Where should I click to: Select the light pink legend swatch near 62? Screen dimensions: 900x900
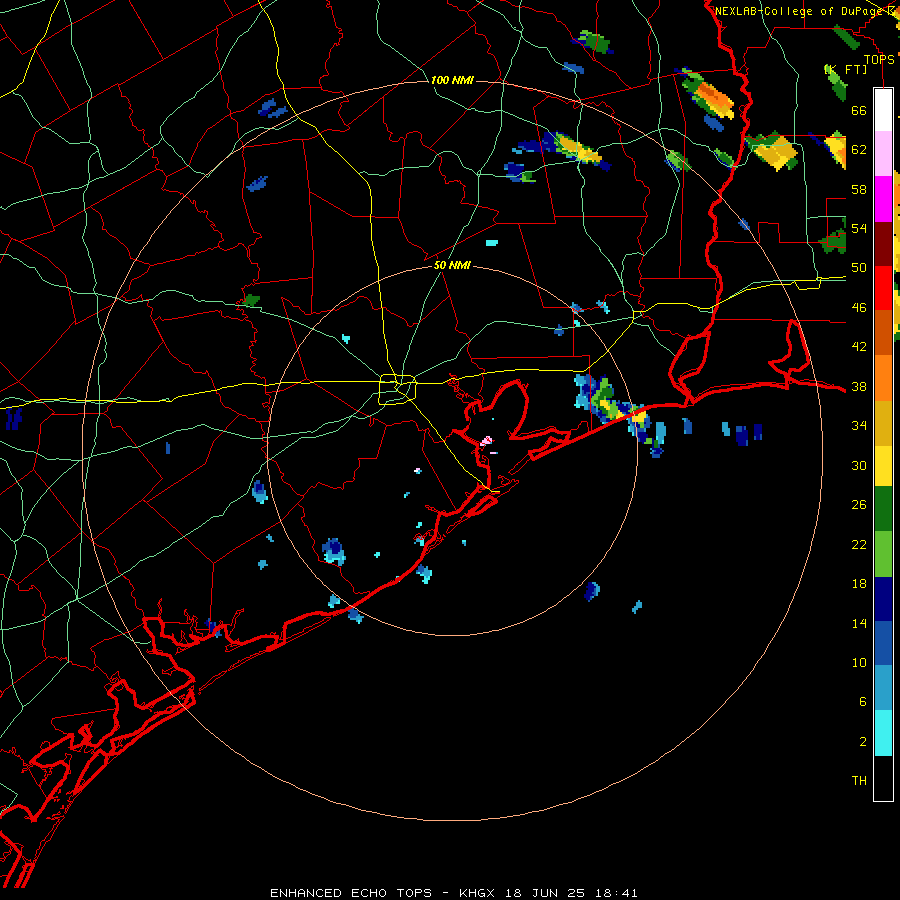coord(883,153)
